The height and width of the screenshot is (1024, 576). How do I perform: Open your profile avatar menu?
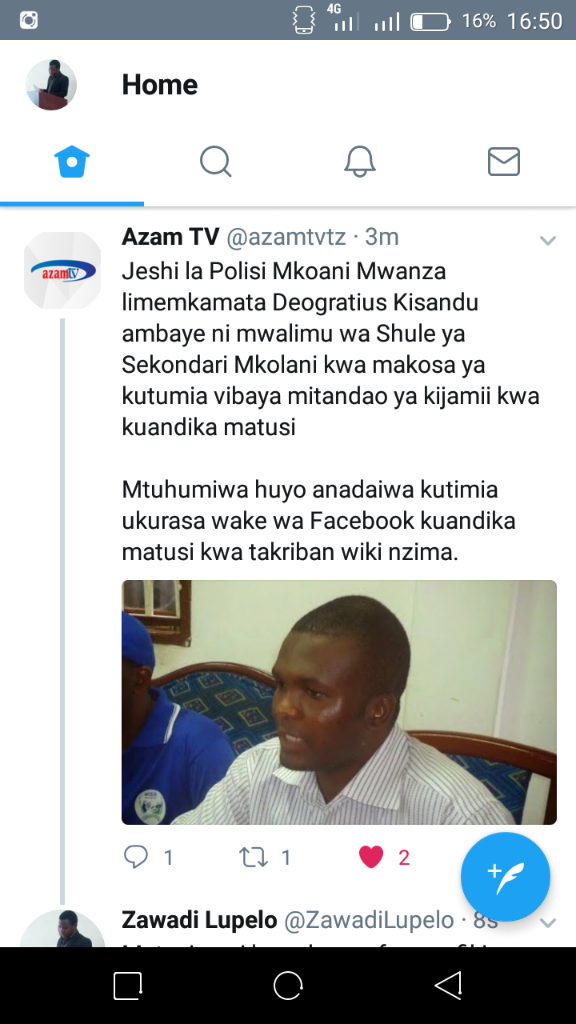pos(51,85)
